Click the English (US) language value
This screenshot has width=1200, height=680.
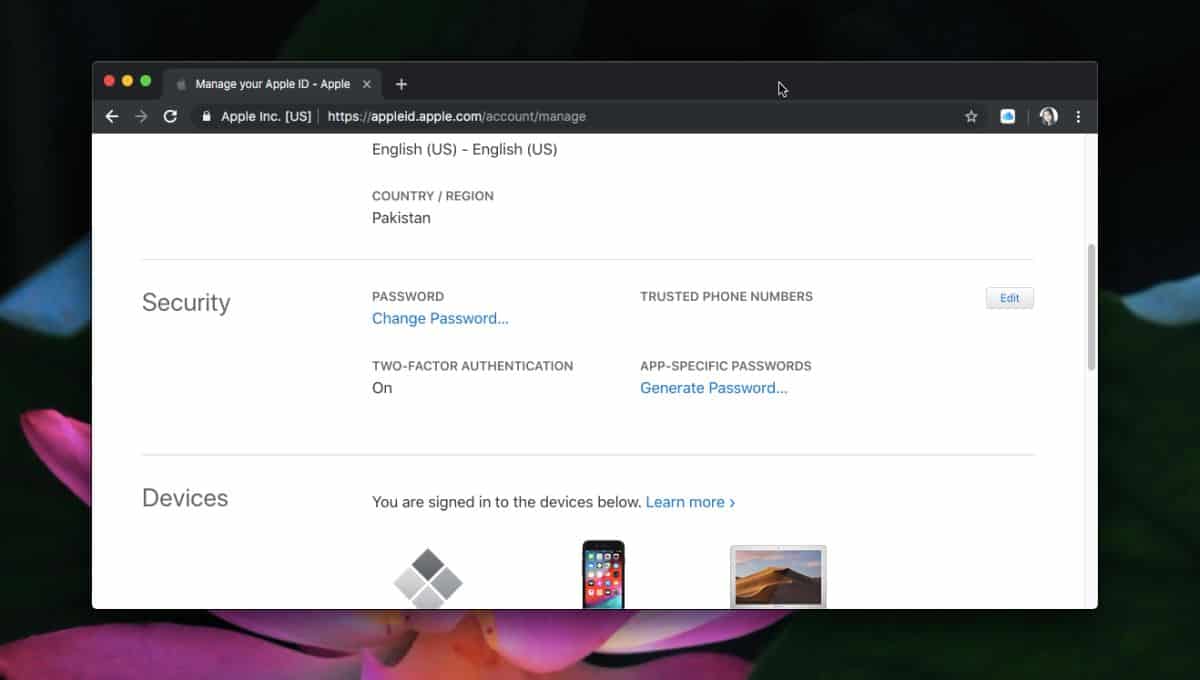464,149
